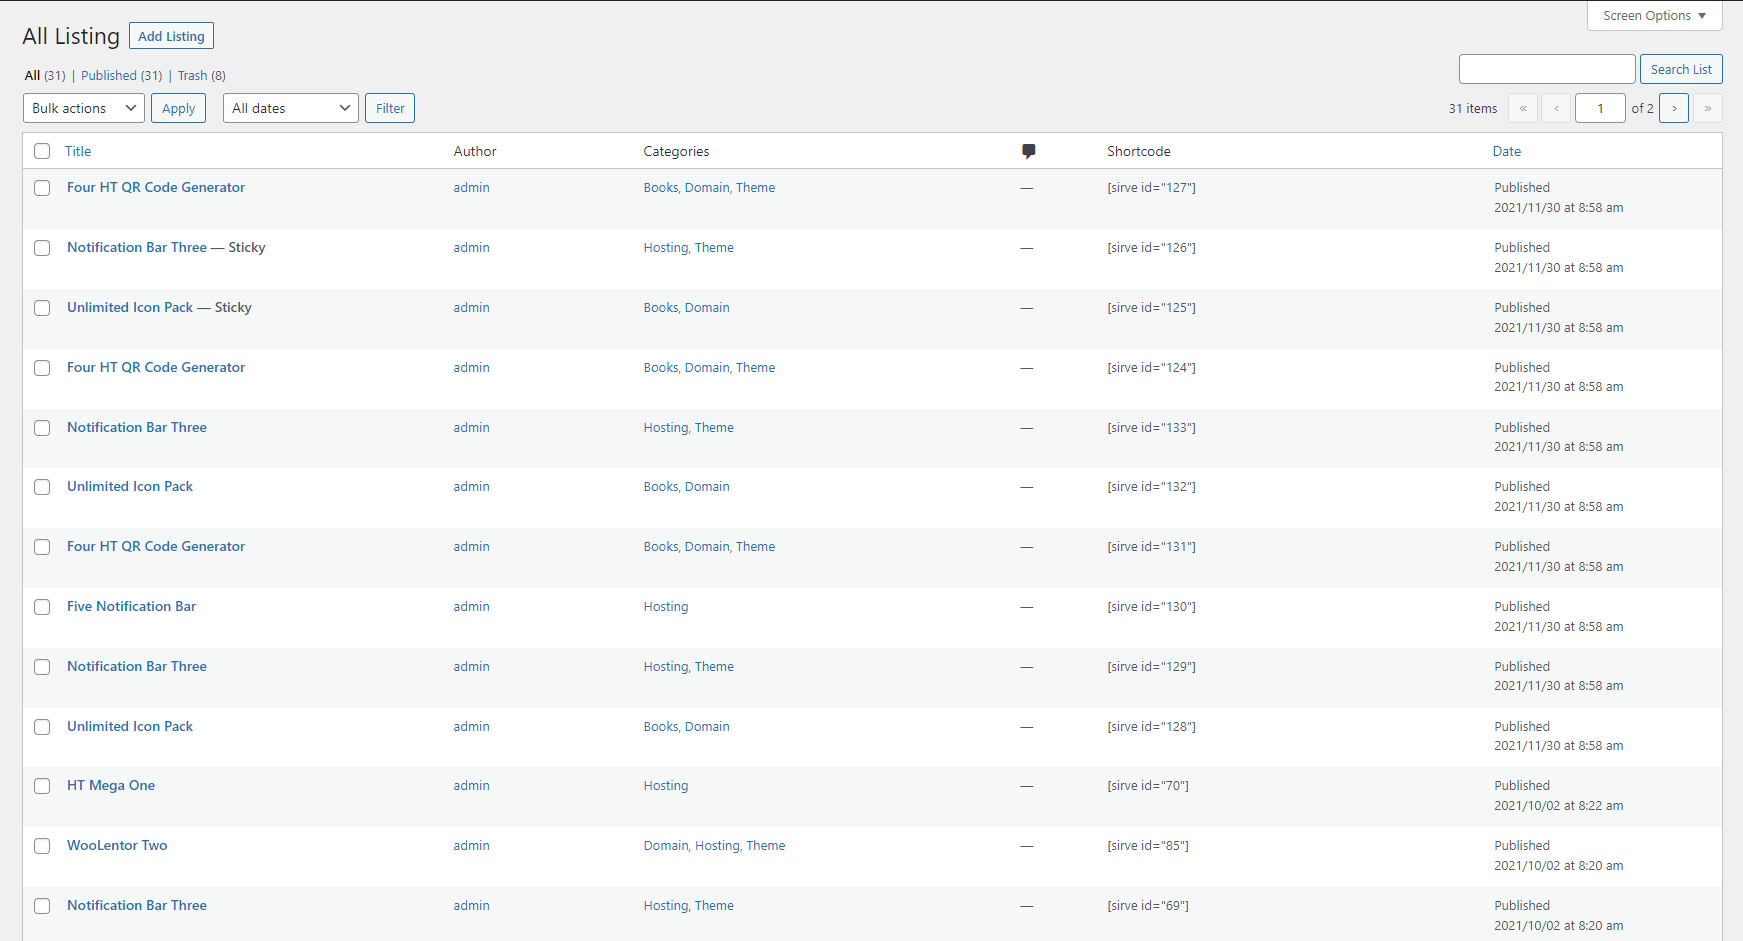Check the box for shortcode id 127 row
This screenshot has height=941, width=1743.
[42, 188]
